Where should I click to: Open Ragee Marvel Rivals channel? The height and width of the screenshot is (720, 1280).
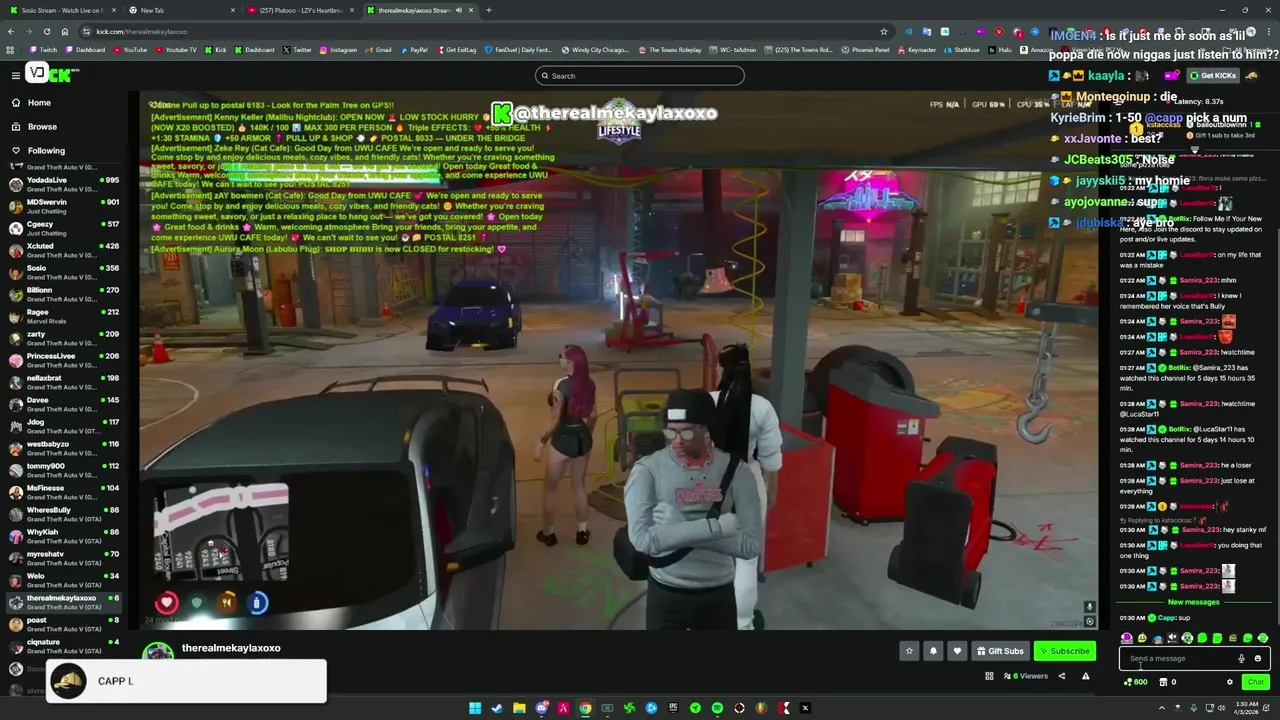point(63,316)
